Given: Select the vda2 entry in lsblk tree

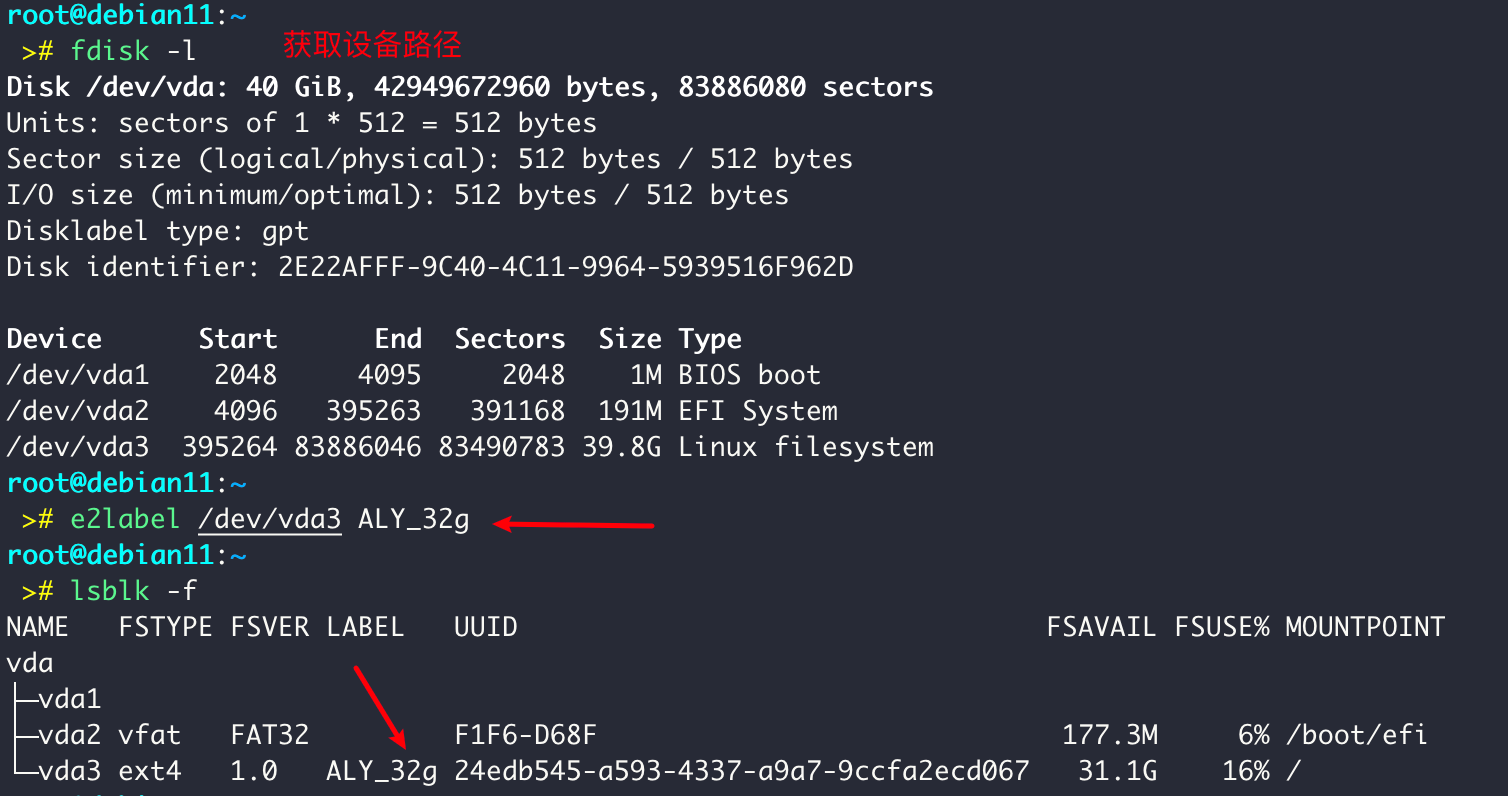Looking at the screenshot, I should pos(70,735).
